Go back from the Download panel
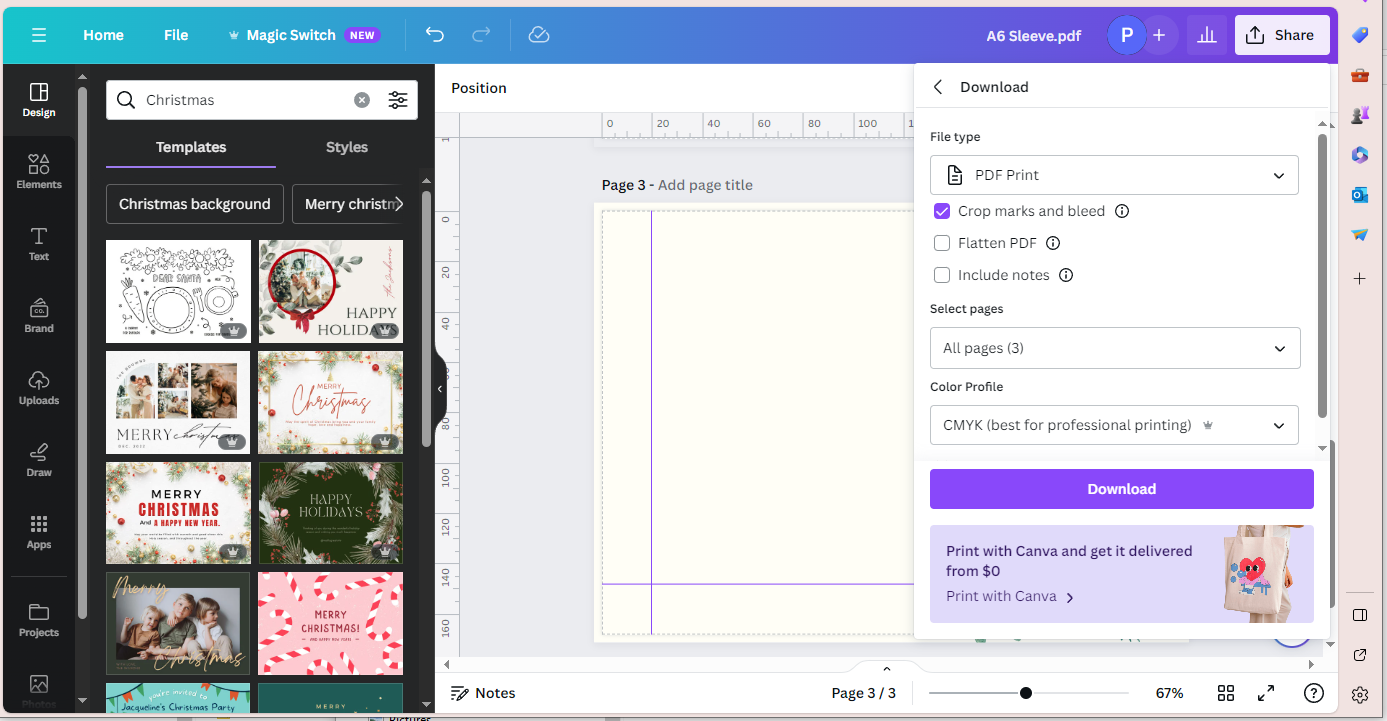Screen dimensions: 1387x721 [938, 87]
